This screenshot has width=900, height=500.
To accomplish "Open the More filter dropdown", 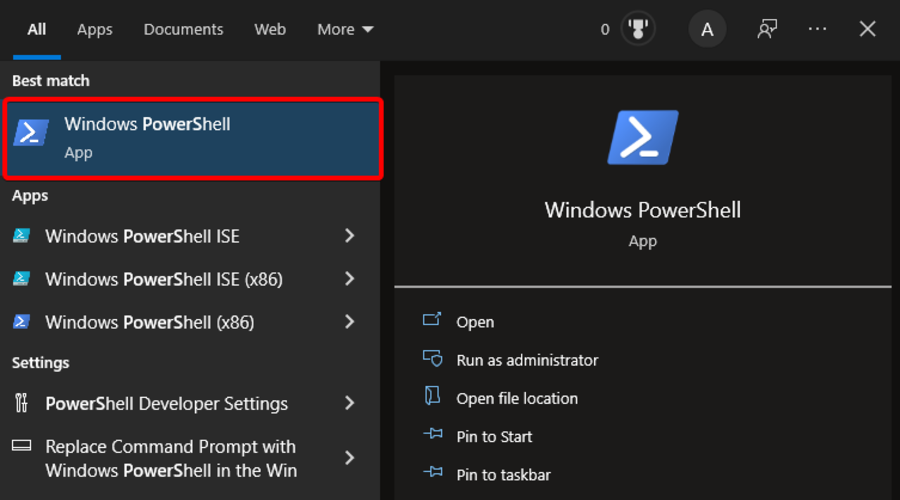I will click(345, 29).
